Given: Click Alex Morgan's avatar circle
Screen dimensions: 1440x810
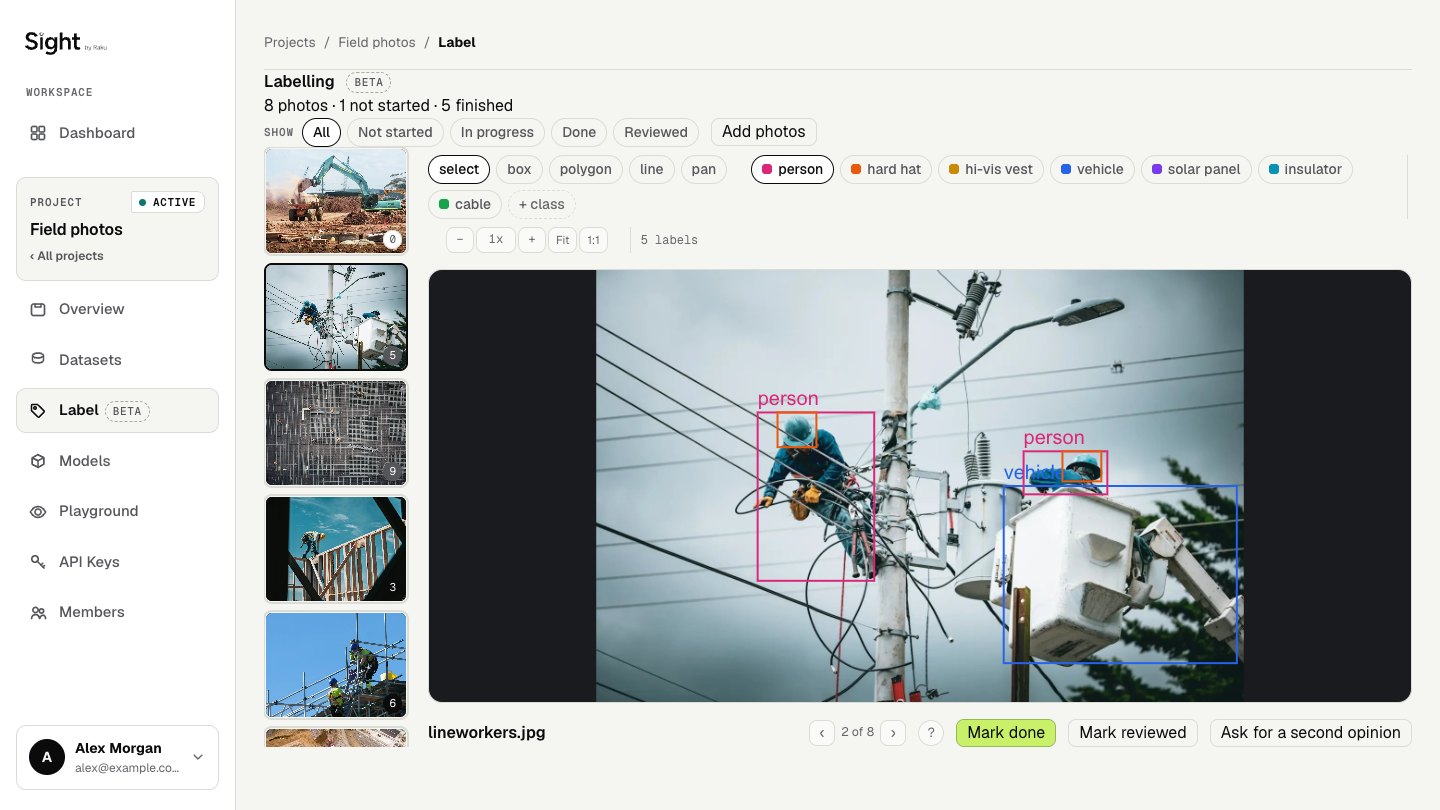Looking at the screenshot, I should click(47, 757).
